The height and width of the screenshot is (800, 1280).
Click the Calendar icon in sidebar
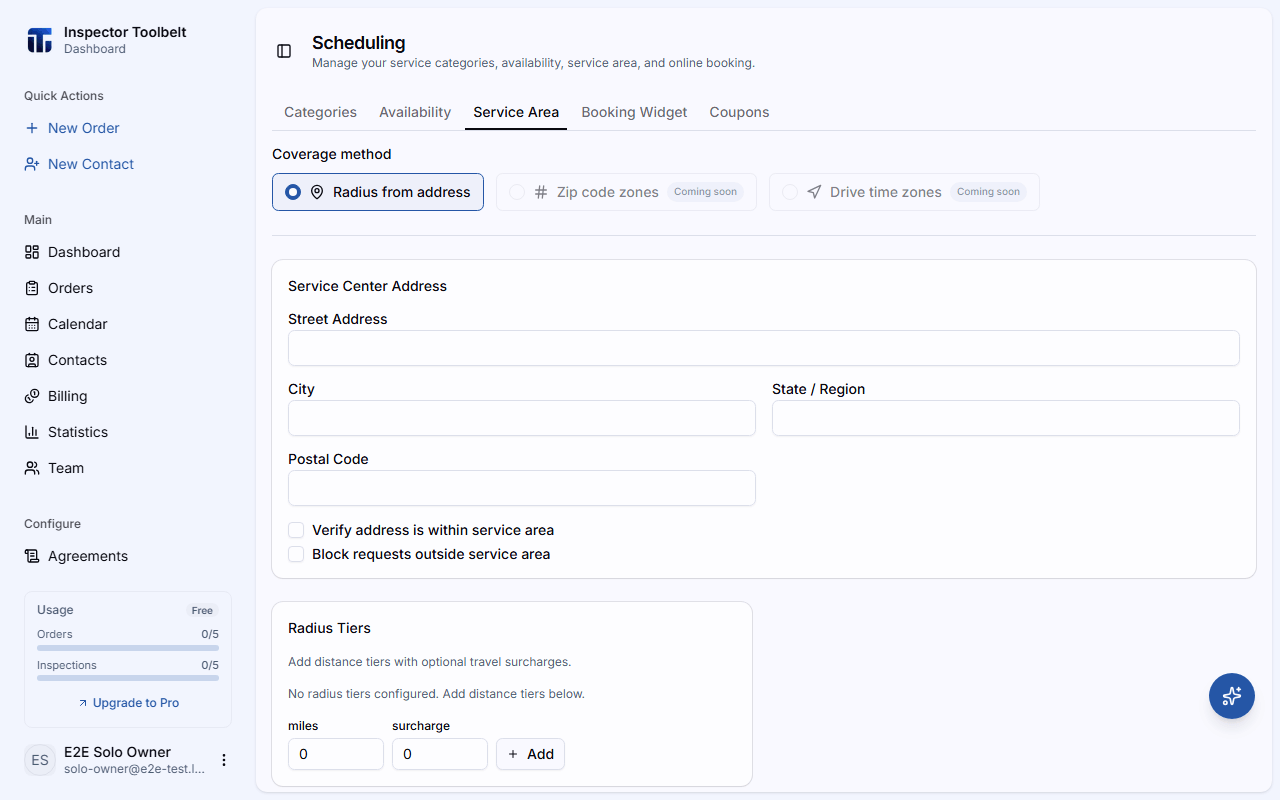[32, 324]
